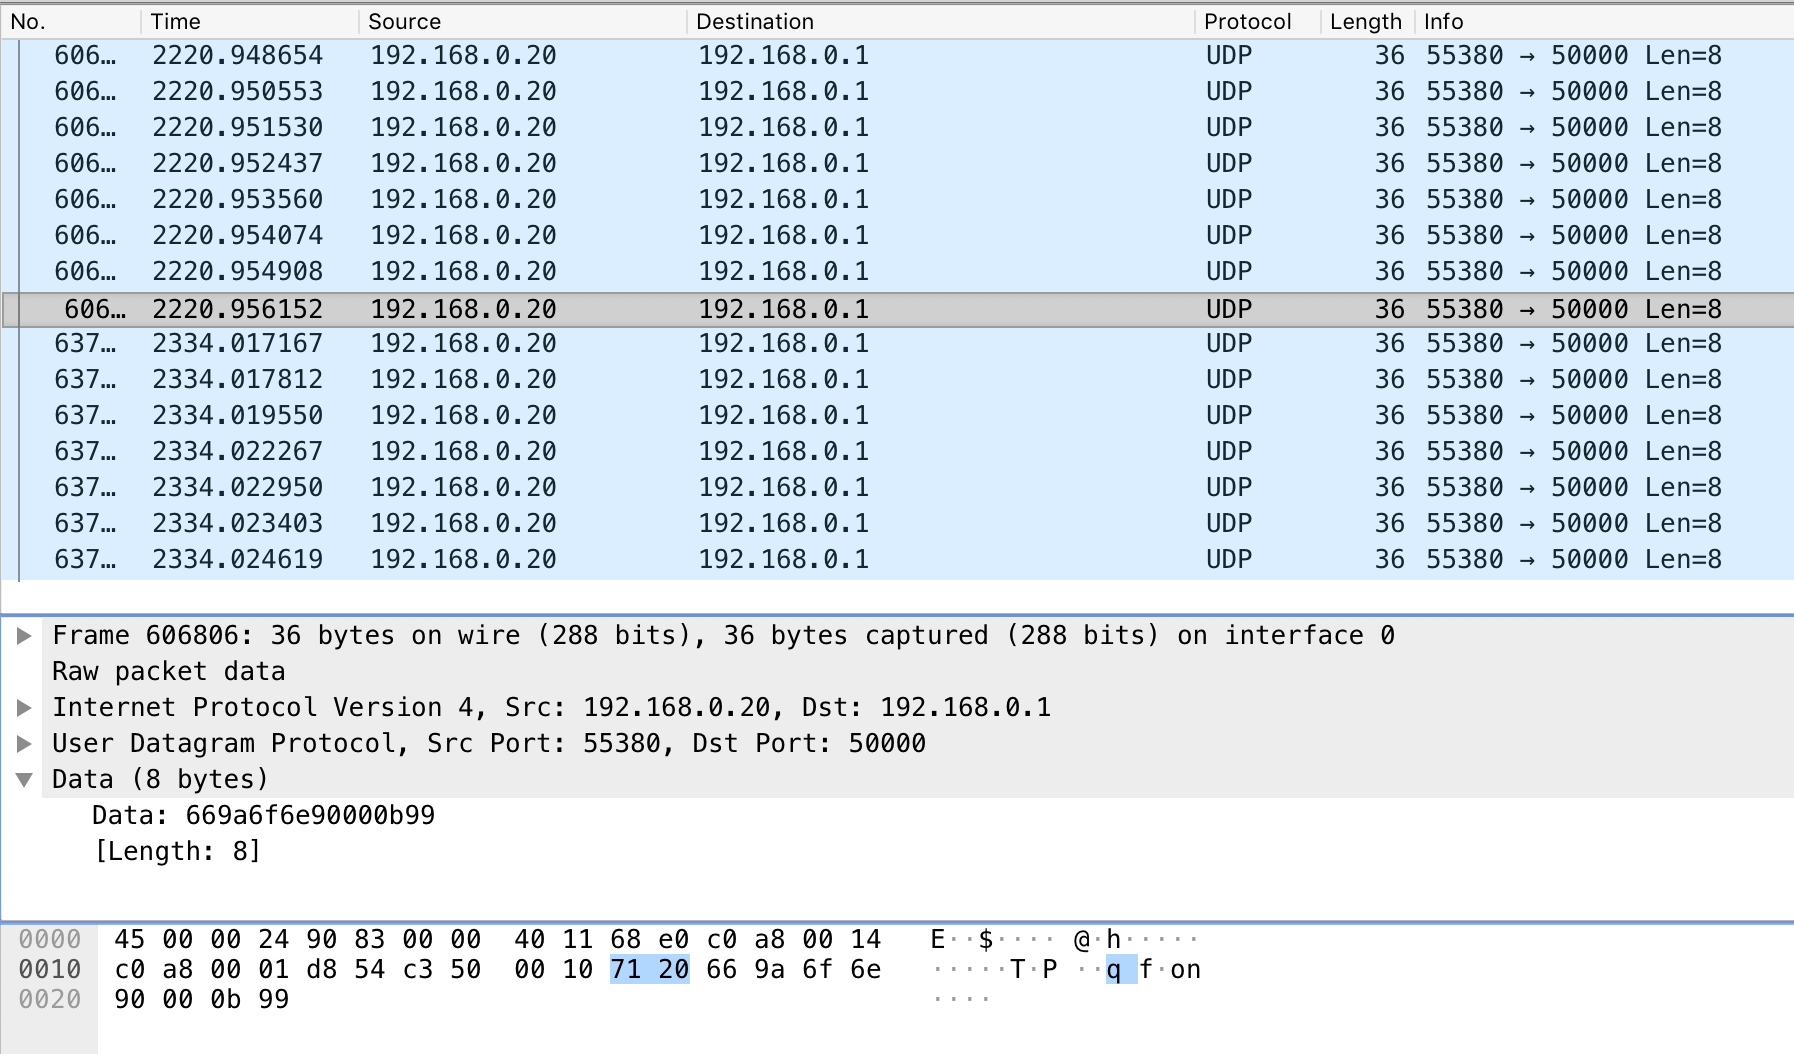Image resolution: width=1794 pixels, height=1054 pixels.
Task: Click hex byte 45 at offset 0000
Action: 129,940
